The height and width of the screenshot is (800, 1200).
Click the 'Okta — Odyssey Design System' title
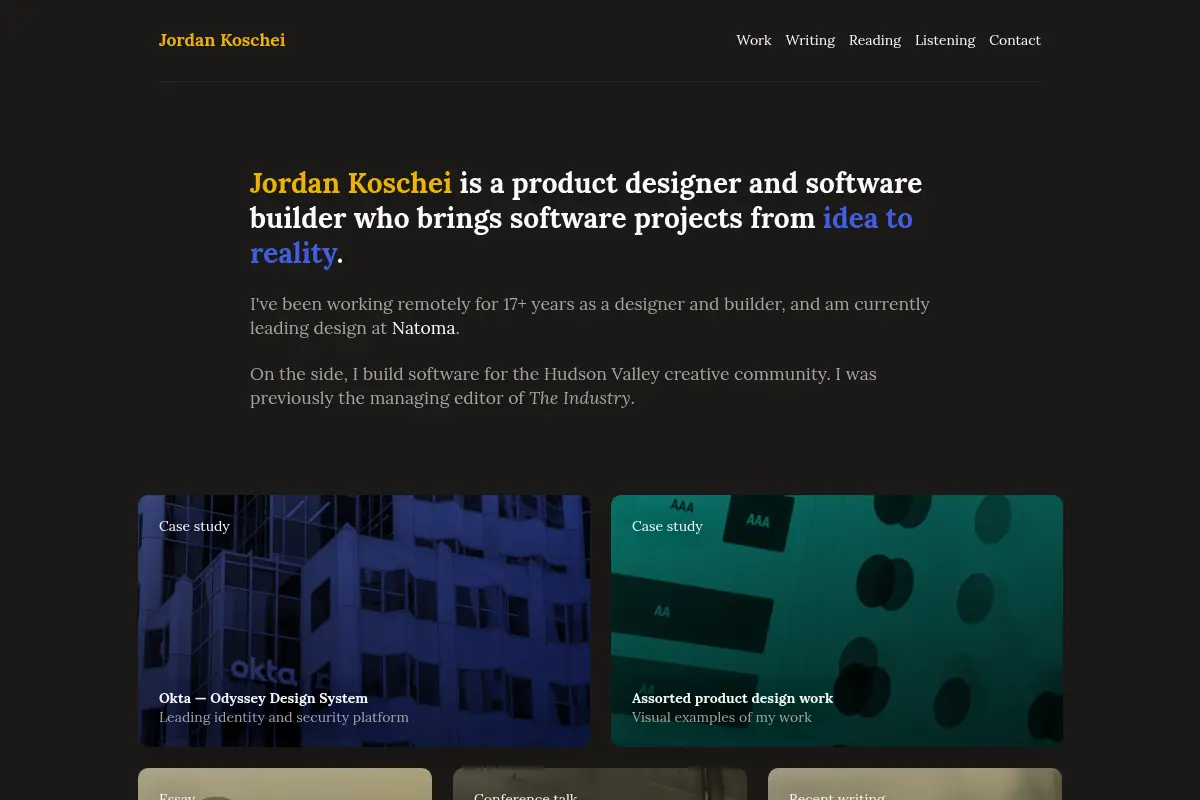263,698
